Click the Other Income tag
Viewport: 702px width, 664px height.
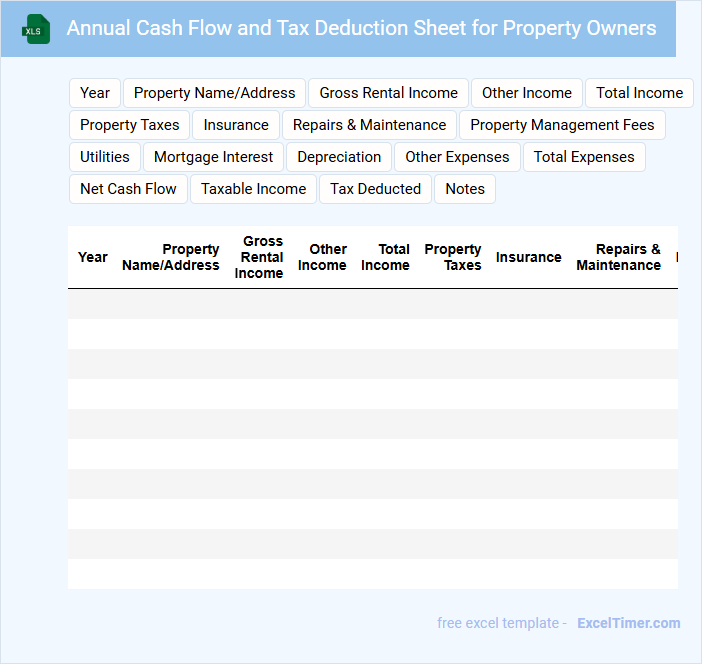pos(527,93)
